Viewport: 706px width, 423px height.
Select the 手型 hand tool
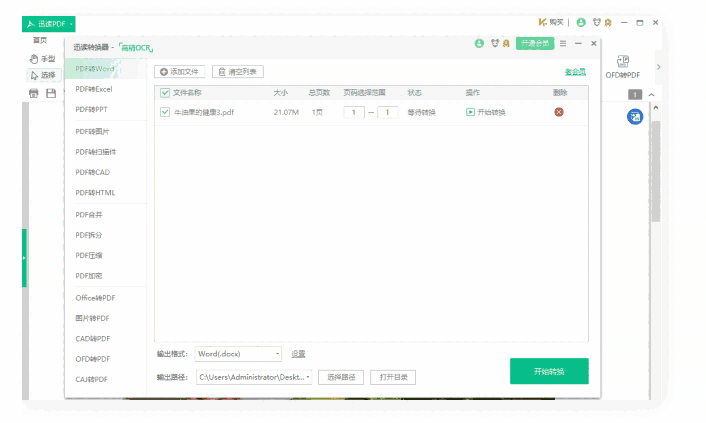[x=42, y=59]
